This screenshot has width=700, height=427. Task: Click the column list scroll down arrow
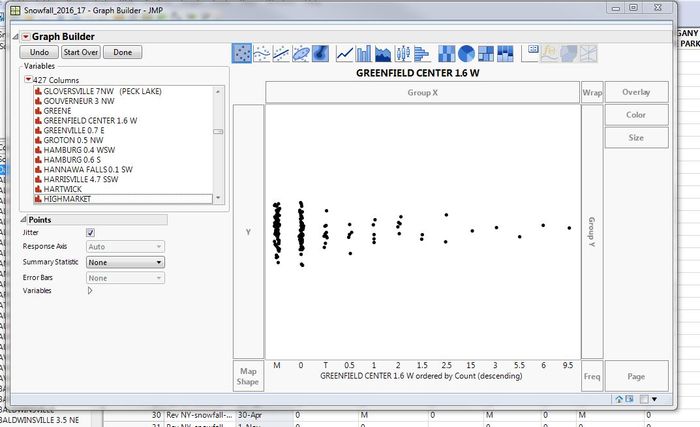(x=218, y=197)
